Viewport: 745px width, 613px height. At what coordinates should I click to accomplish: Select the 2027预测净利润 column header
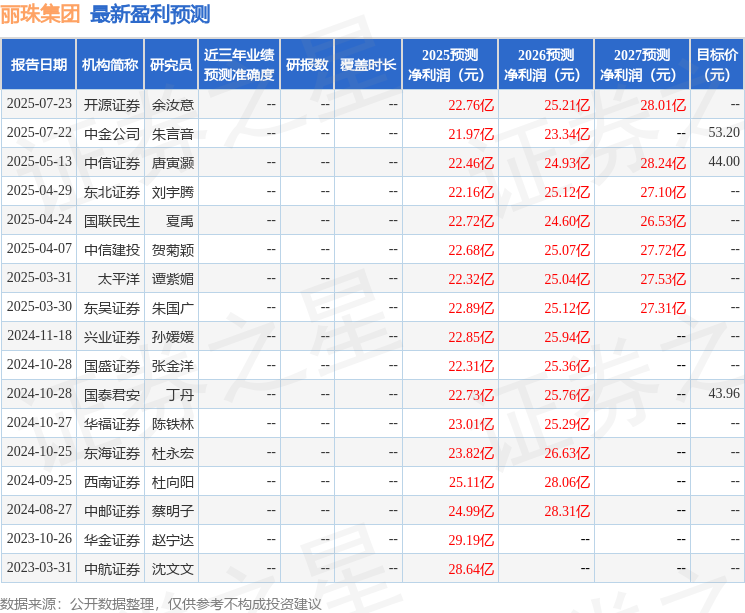point(642,65)
